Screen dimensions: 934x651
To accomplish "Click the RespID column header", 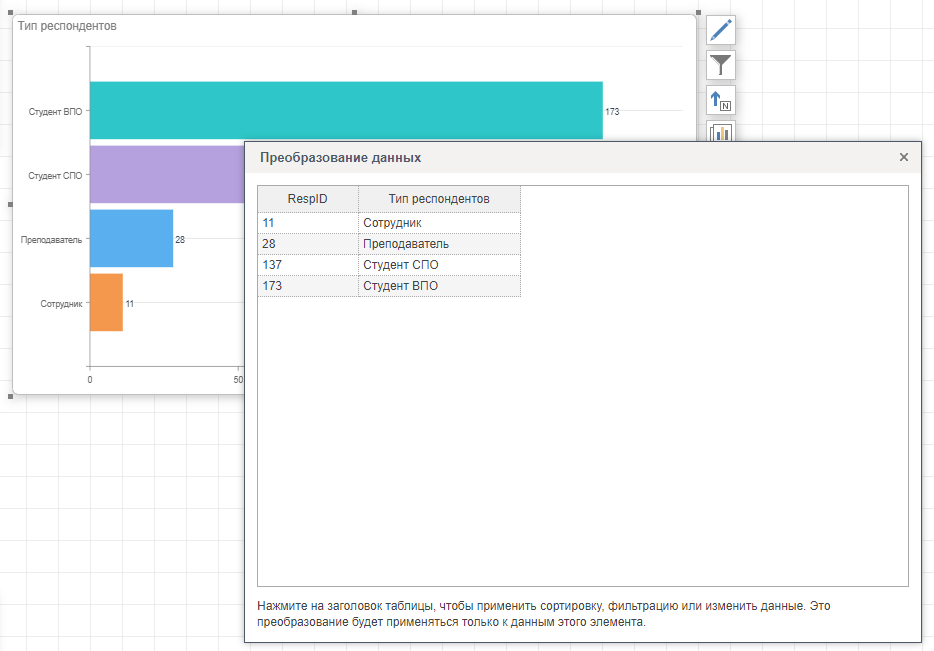I will [x=307, y=199].
